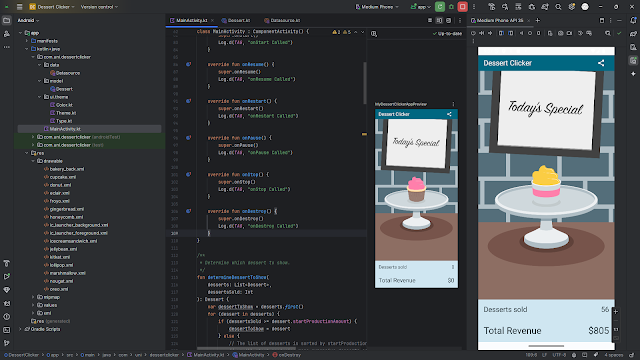The image size is (640, 360).
Task: Show more tool windows (three dots)
Action: pos(7,47)
